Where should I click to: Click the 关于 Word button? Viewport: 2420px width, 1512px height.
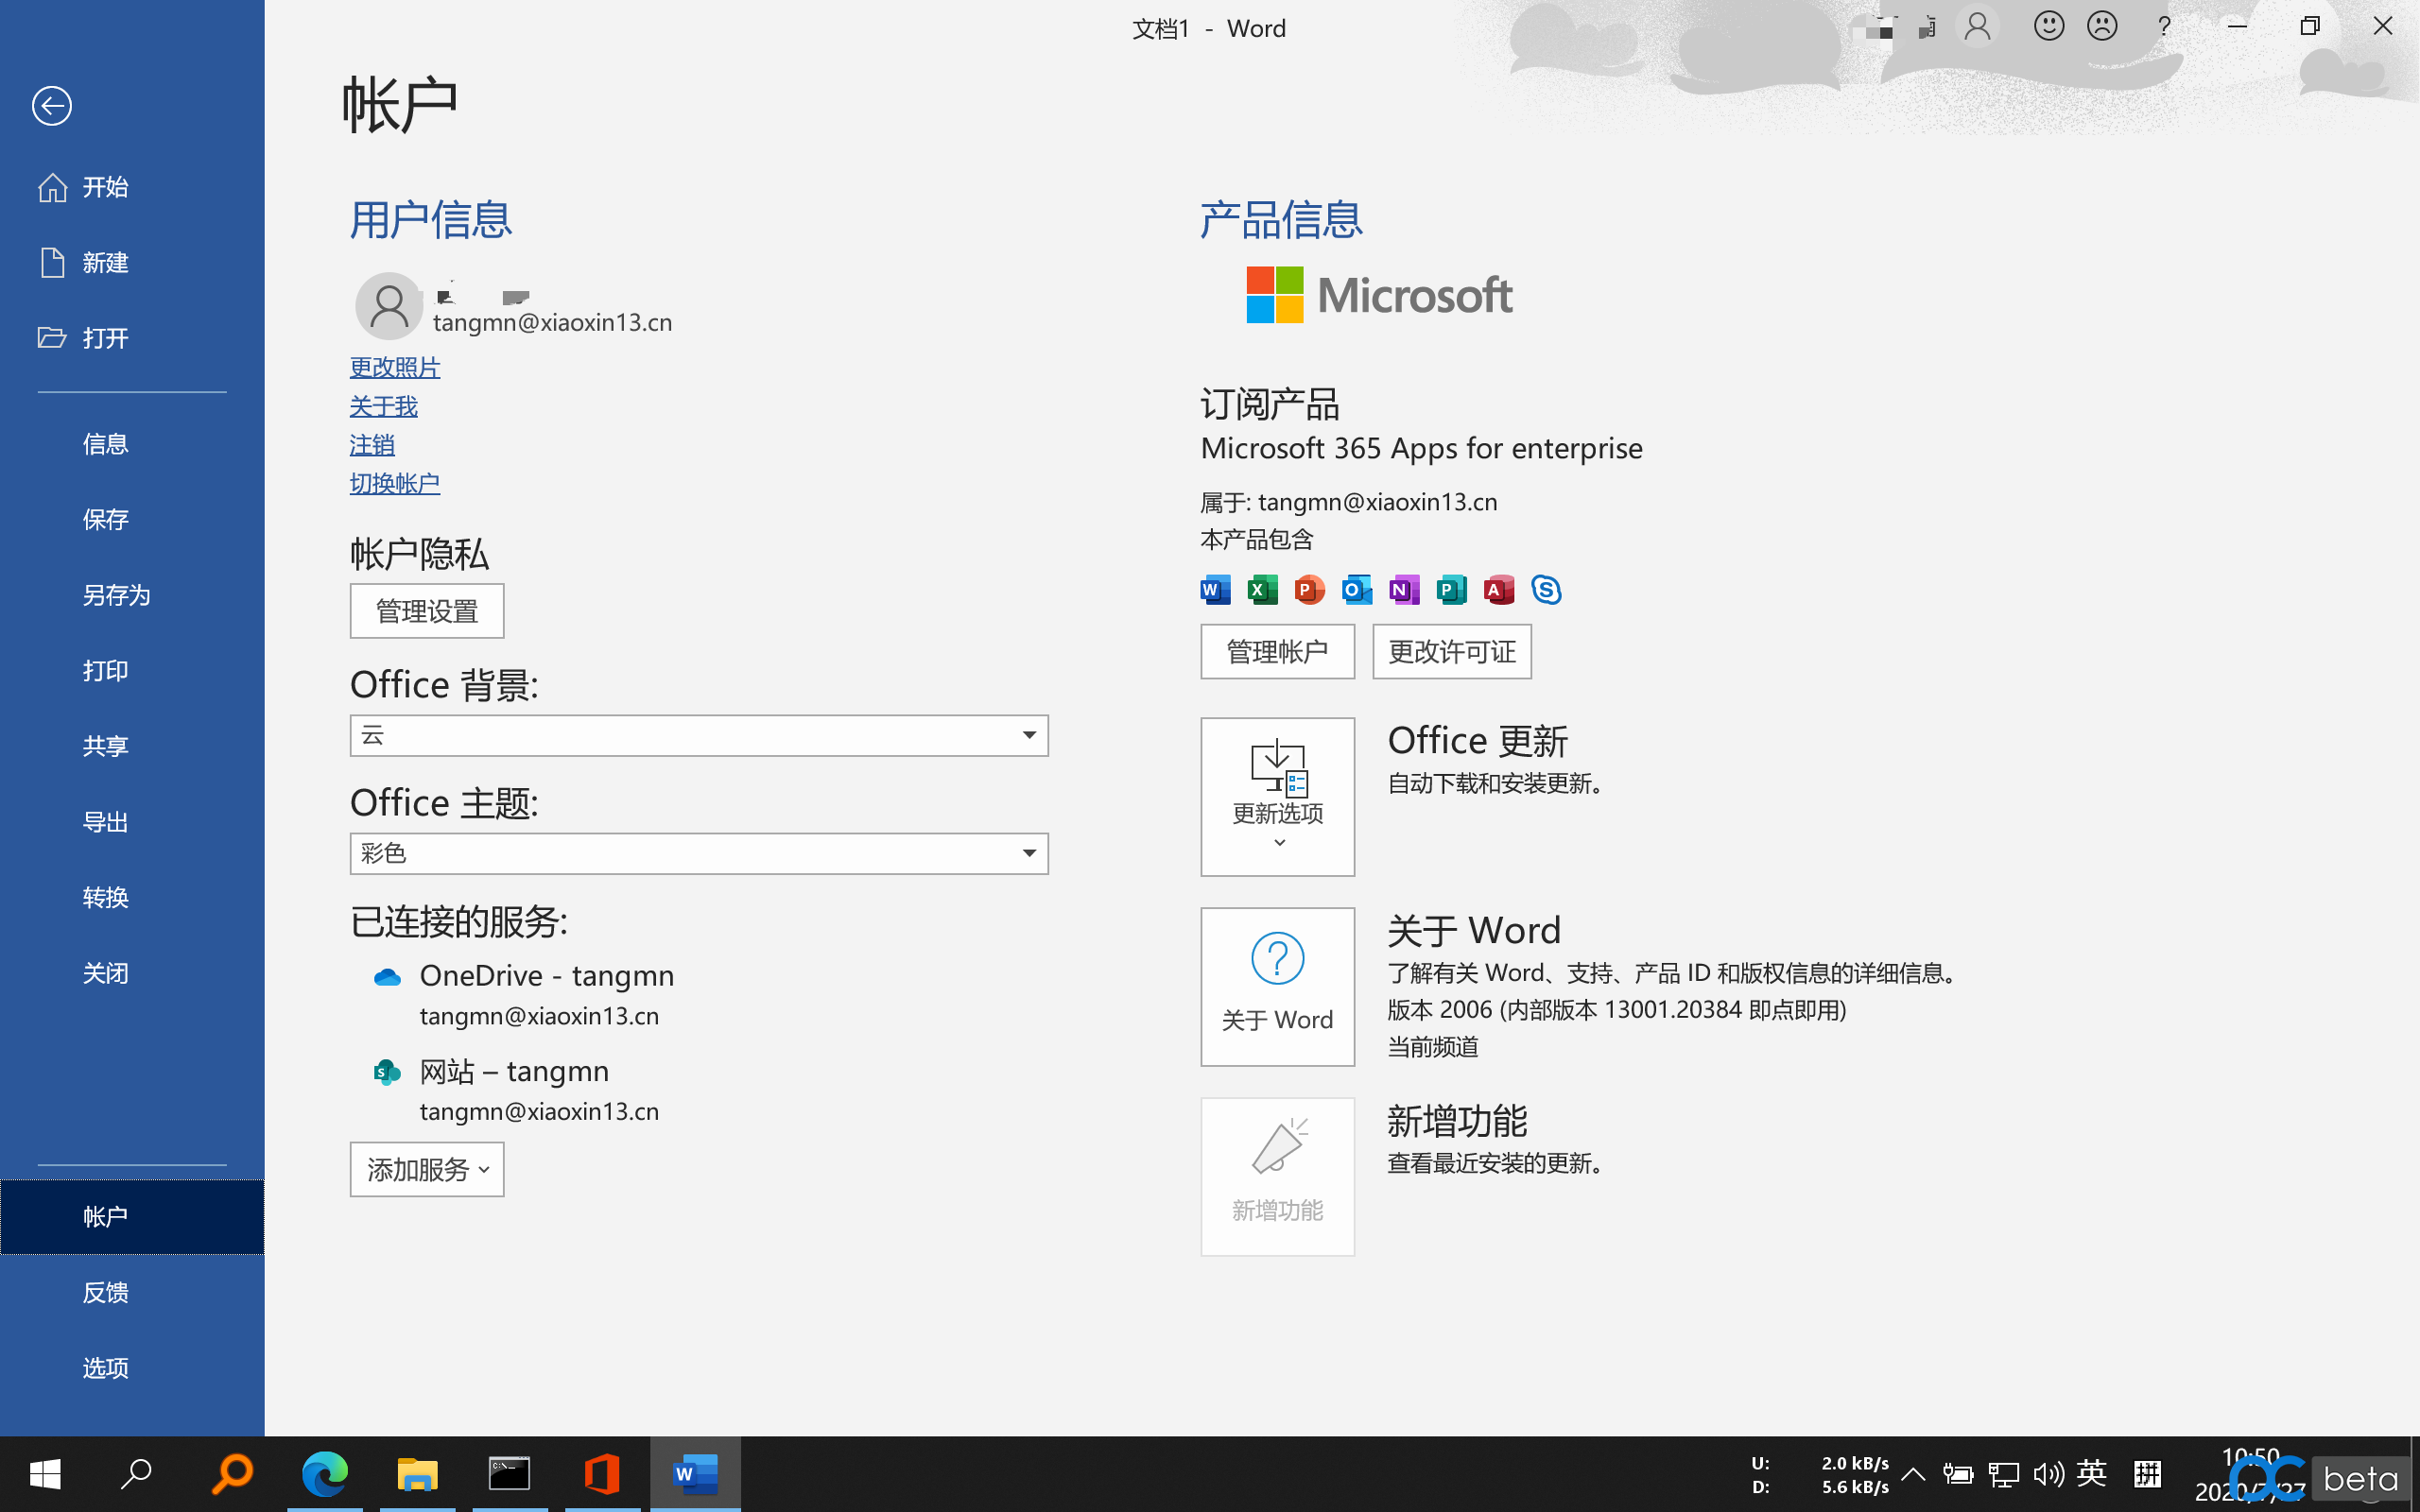(1277, 987)
